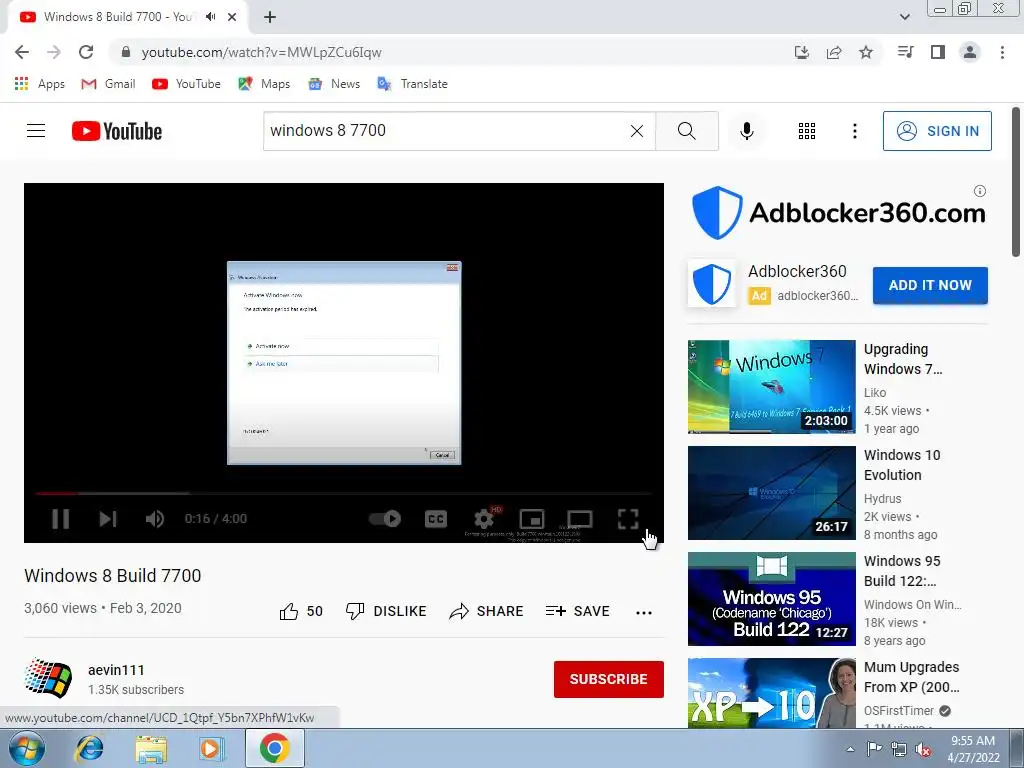Open Maps bookmark
Screen dimensions: 1024x768
pos(264,84)
